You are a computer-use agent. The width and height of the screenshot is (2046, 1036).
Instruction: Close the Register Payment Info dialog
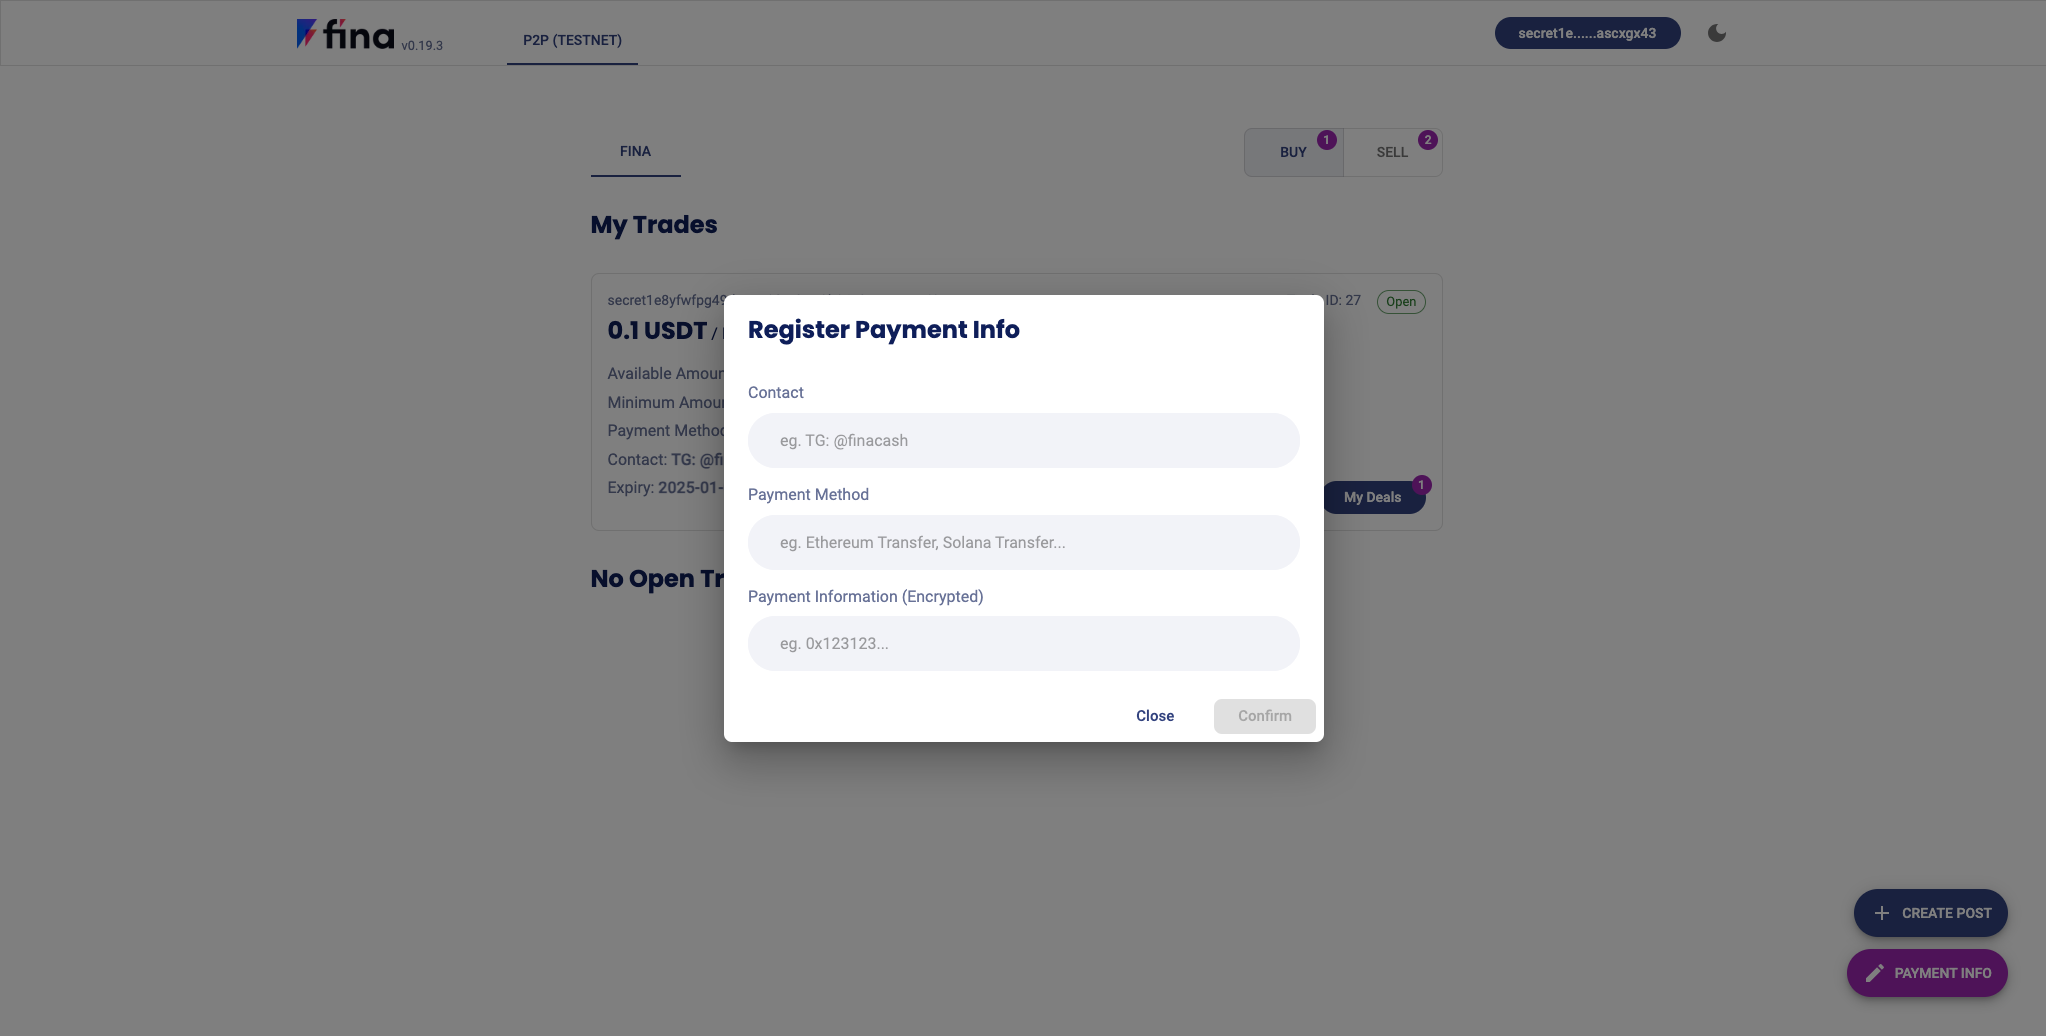[x=1155, y=716]
